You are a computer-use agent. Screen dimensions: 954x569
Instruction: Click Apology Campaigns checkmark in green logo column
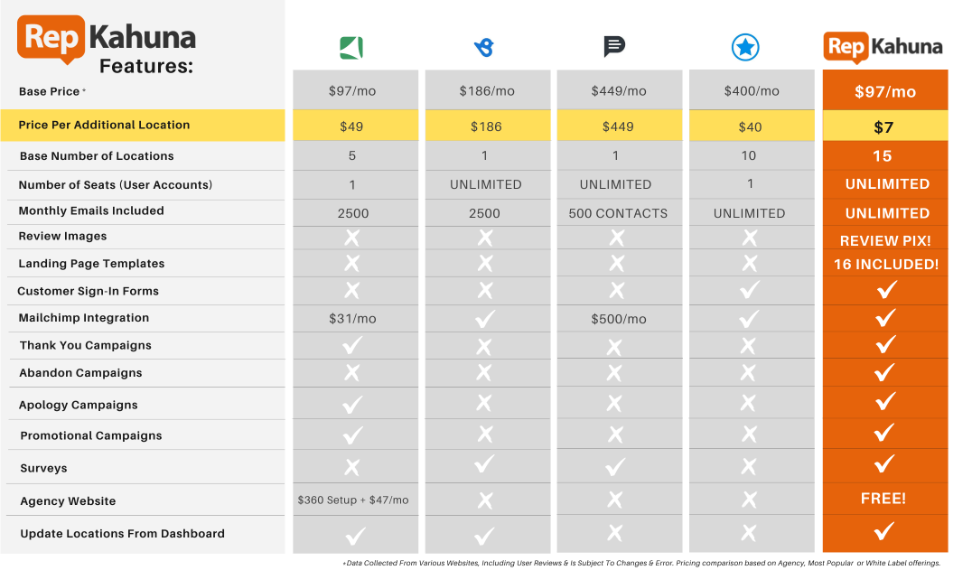coord(352,405)
